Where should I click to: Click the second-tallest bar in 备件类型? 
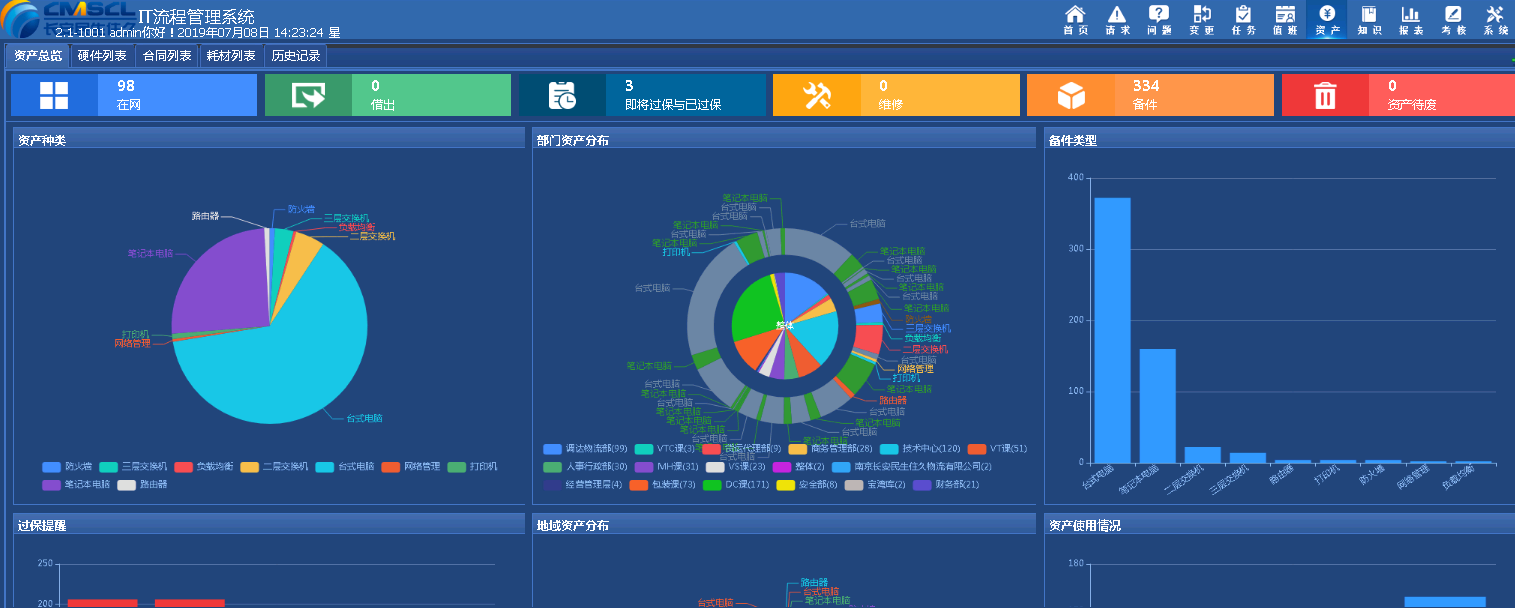point(1158,406)
